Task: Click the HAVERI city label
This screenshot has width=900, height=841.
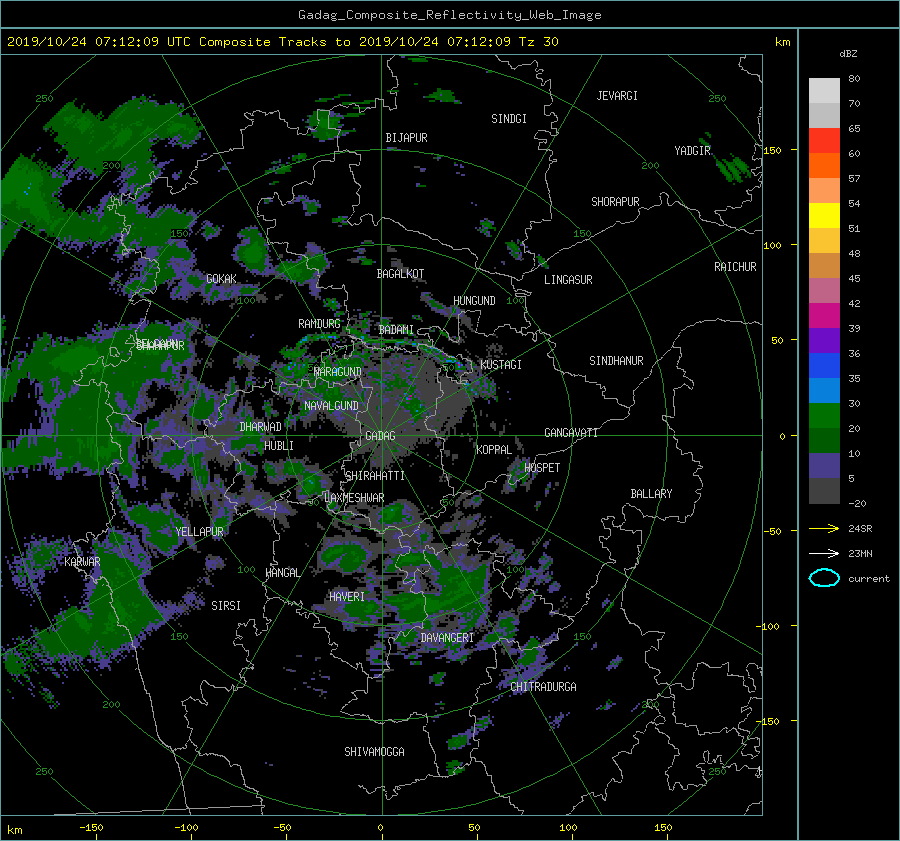Action: [x=347, y=597]
